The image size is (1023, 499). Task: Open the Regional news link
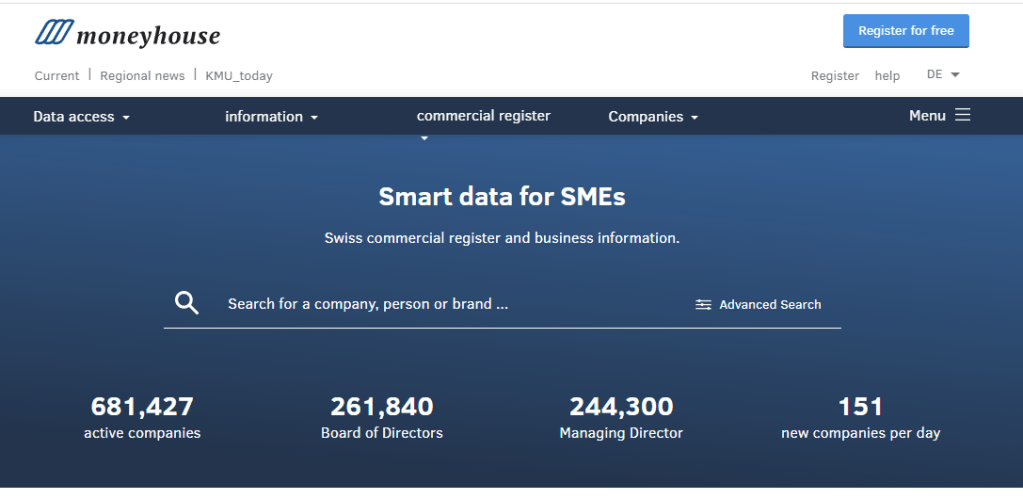point(142,76)
